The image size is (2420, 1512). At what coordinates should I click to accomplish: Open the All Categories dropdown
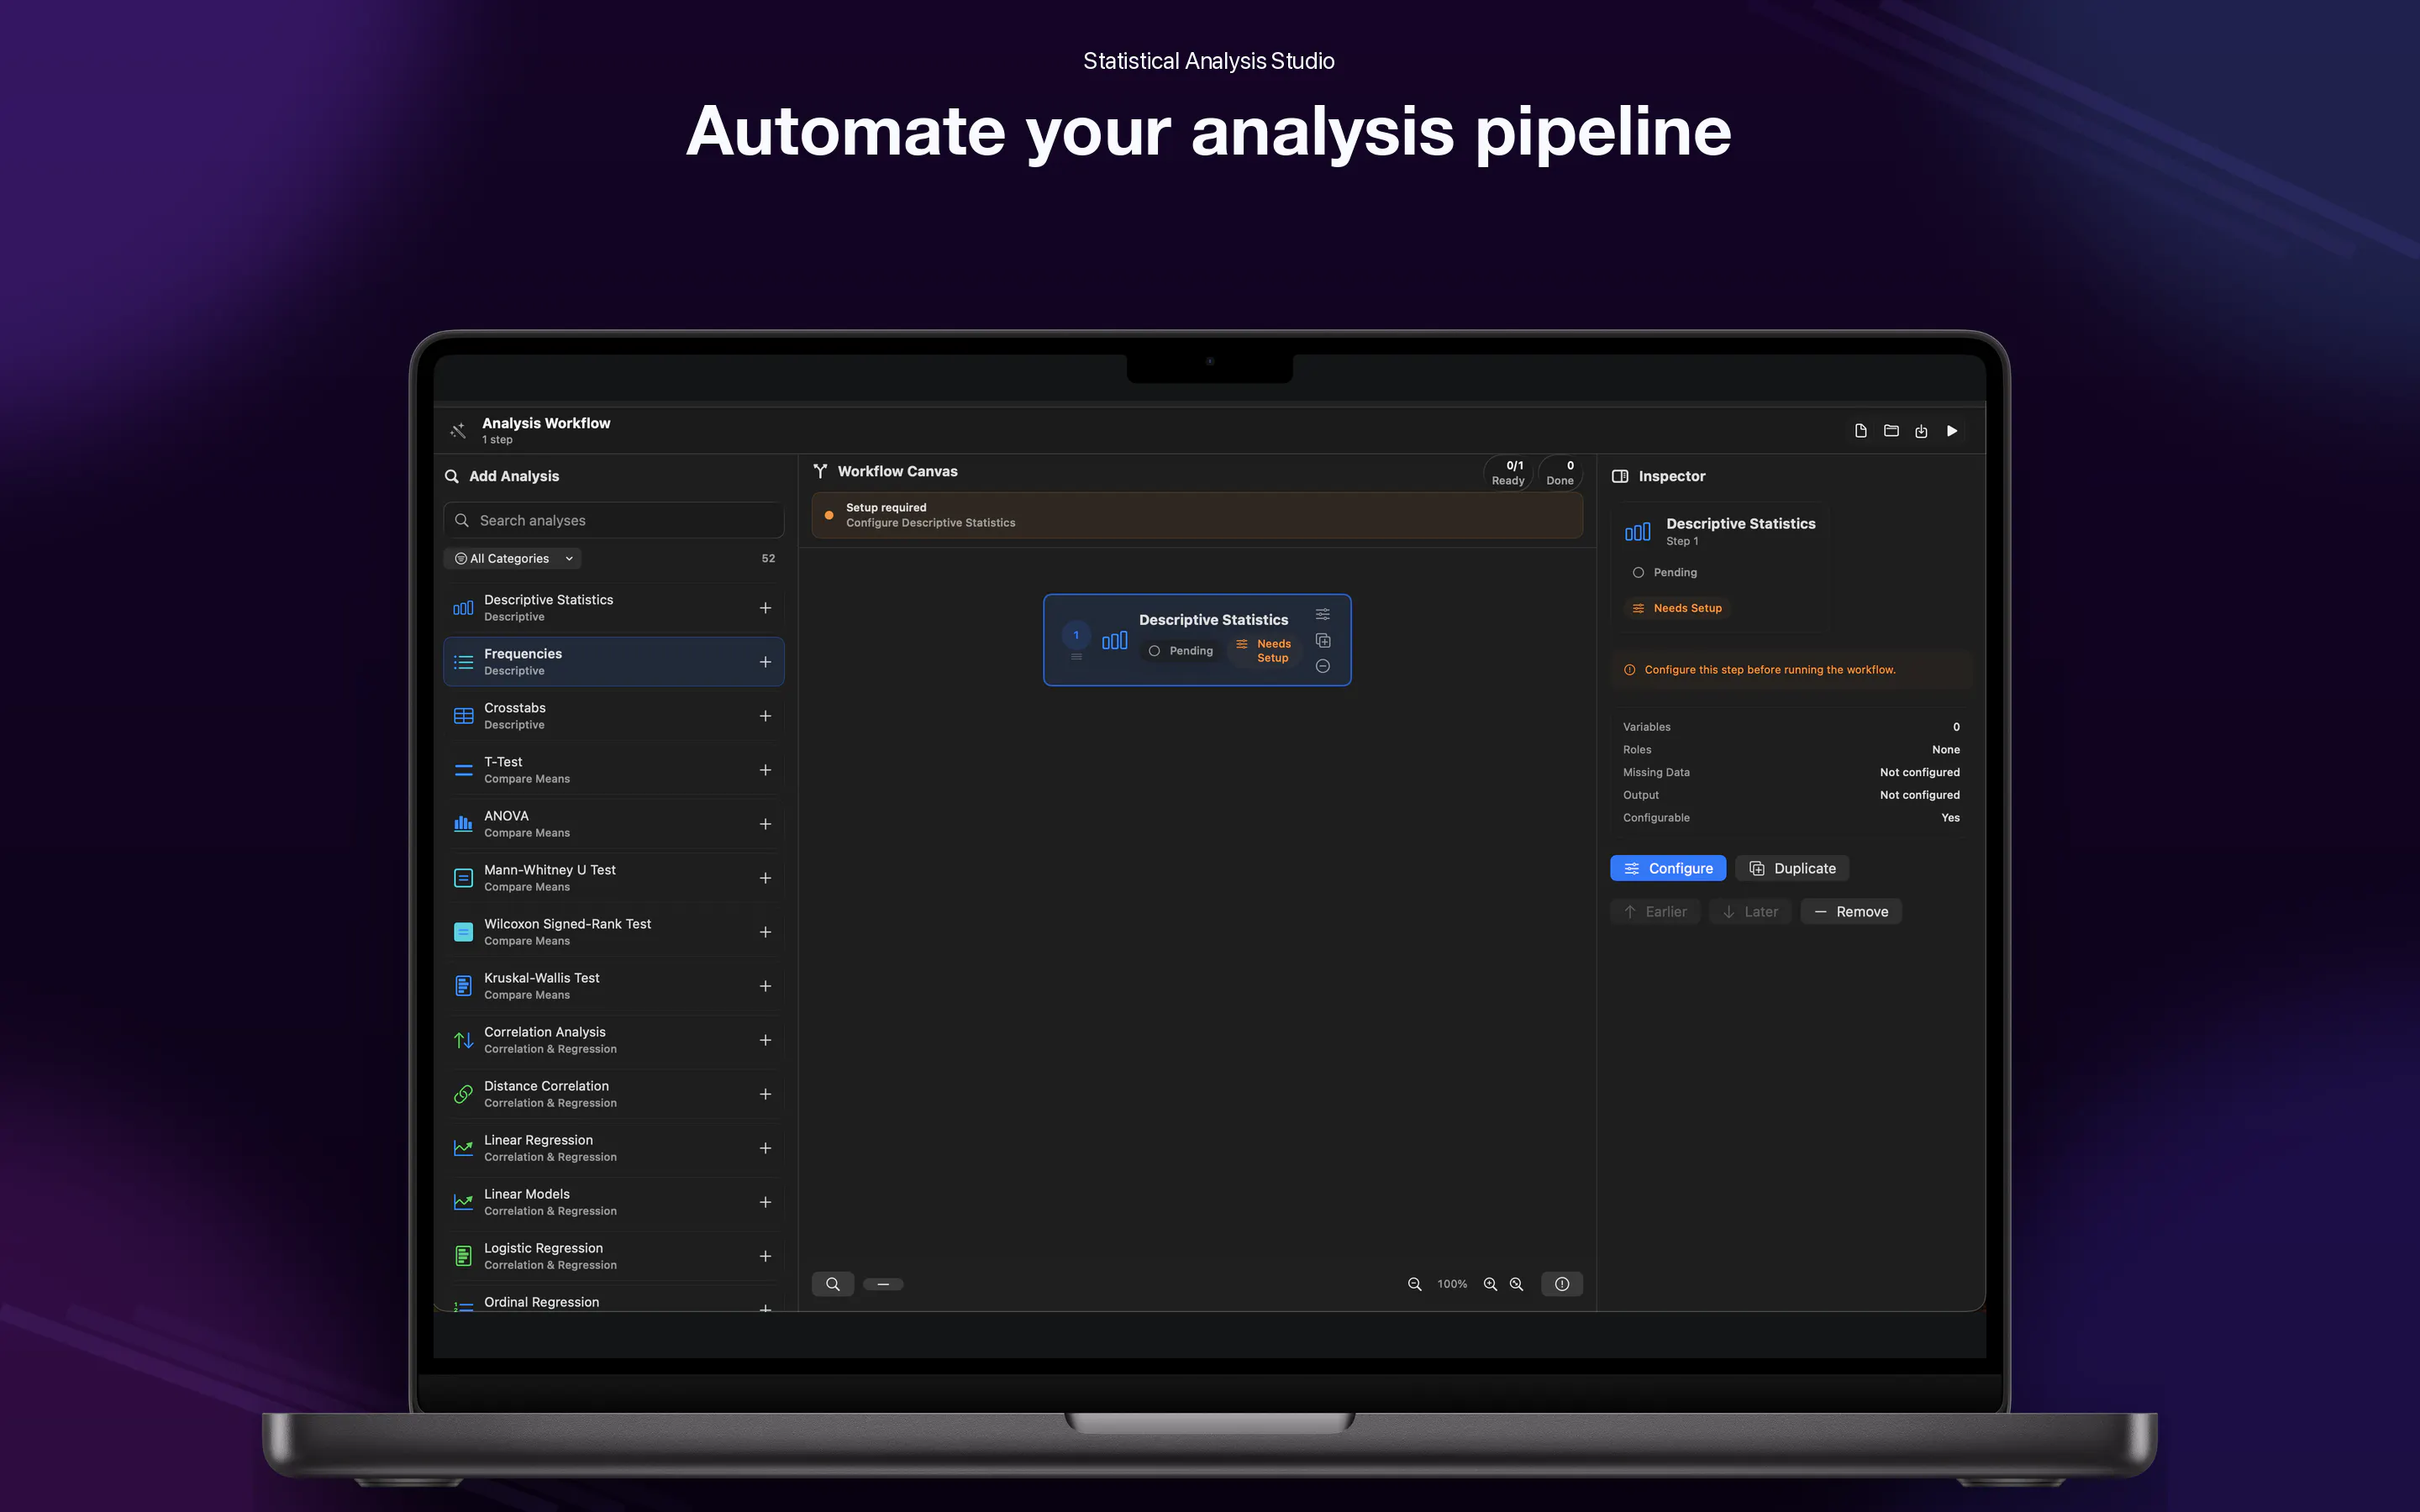[x=513, y=558]
